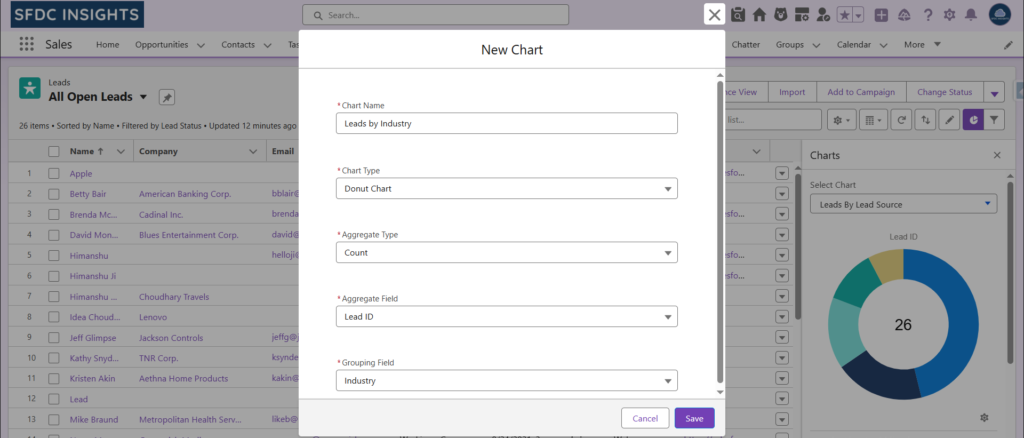Screen dimensions: 1024x438
Task: Click the Setup gear icon in header
Action: pos(949,15)
